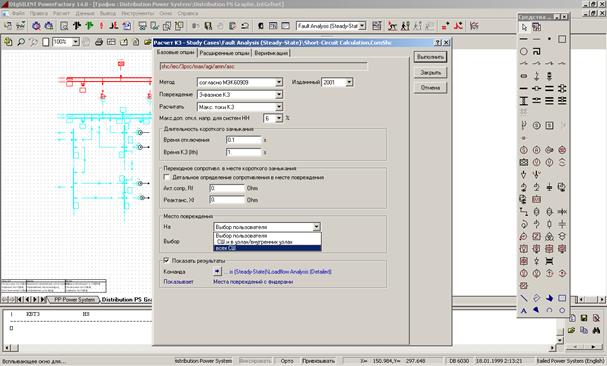Select the boxed S element tool

[549, 125]
